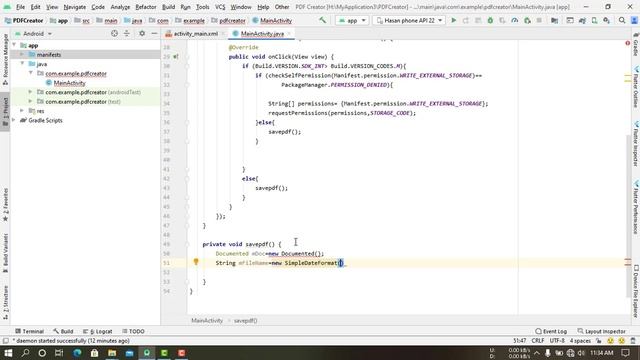Open the File menu

20,7
